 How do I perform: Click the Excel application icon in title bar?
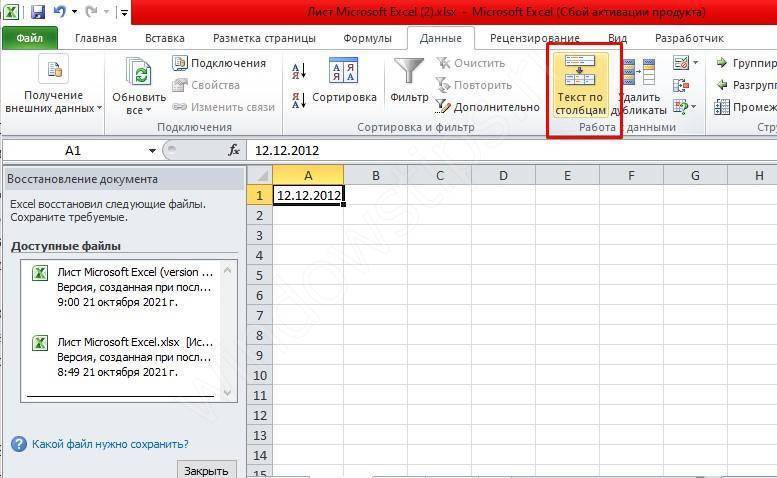pos(11,11)
